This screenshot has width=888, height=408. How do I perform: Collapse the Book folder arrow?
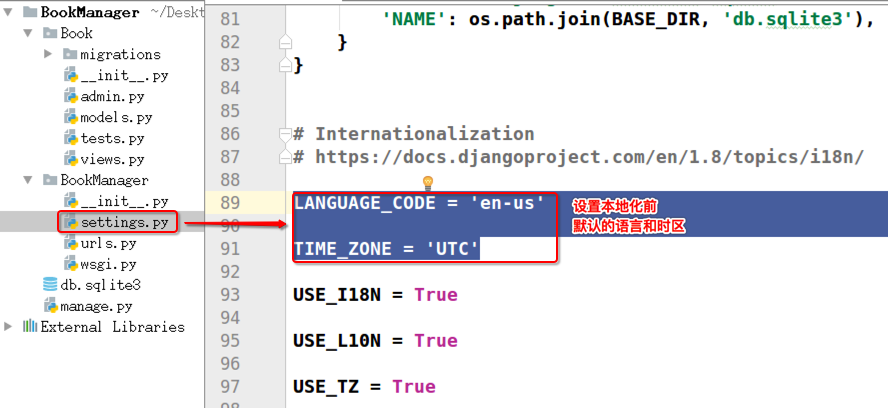tap(28, 33)
